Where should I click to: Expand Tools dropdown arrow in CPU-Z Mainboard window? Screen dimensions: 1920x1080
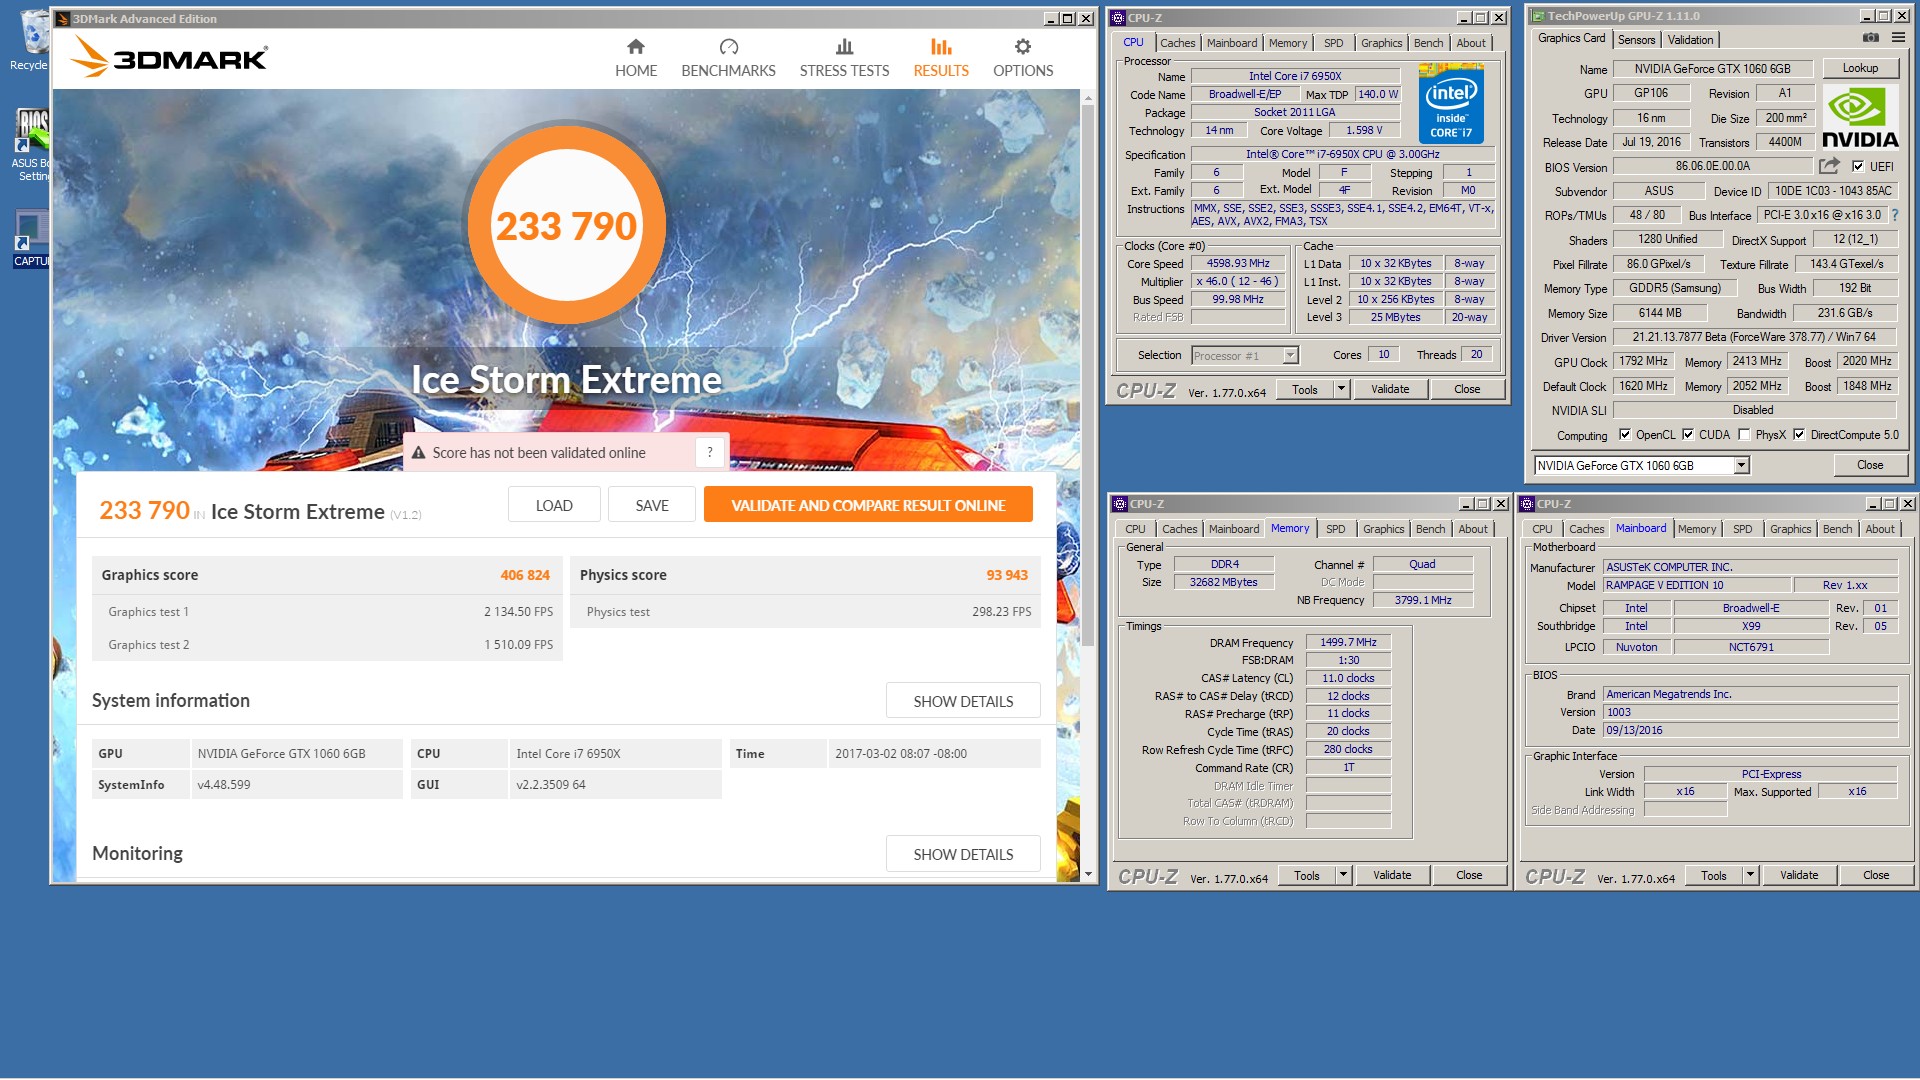pos(1750,875)
